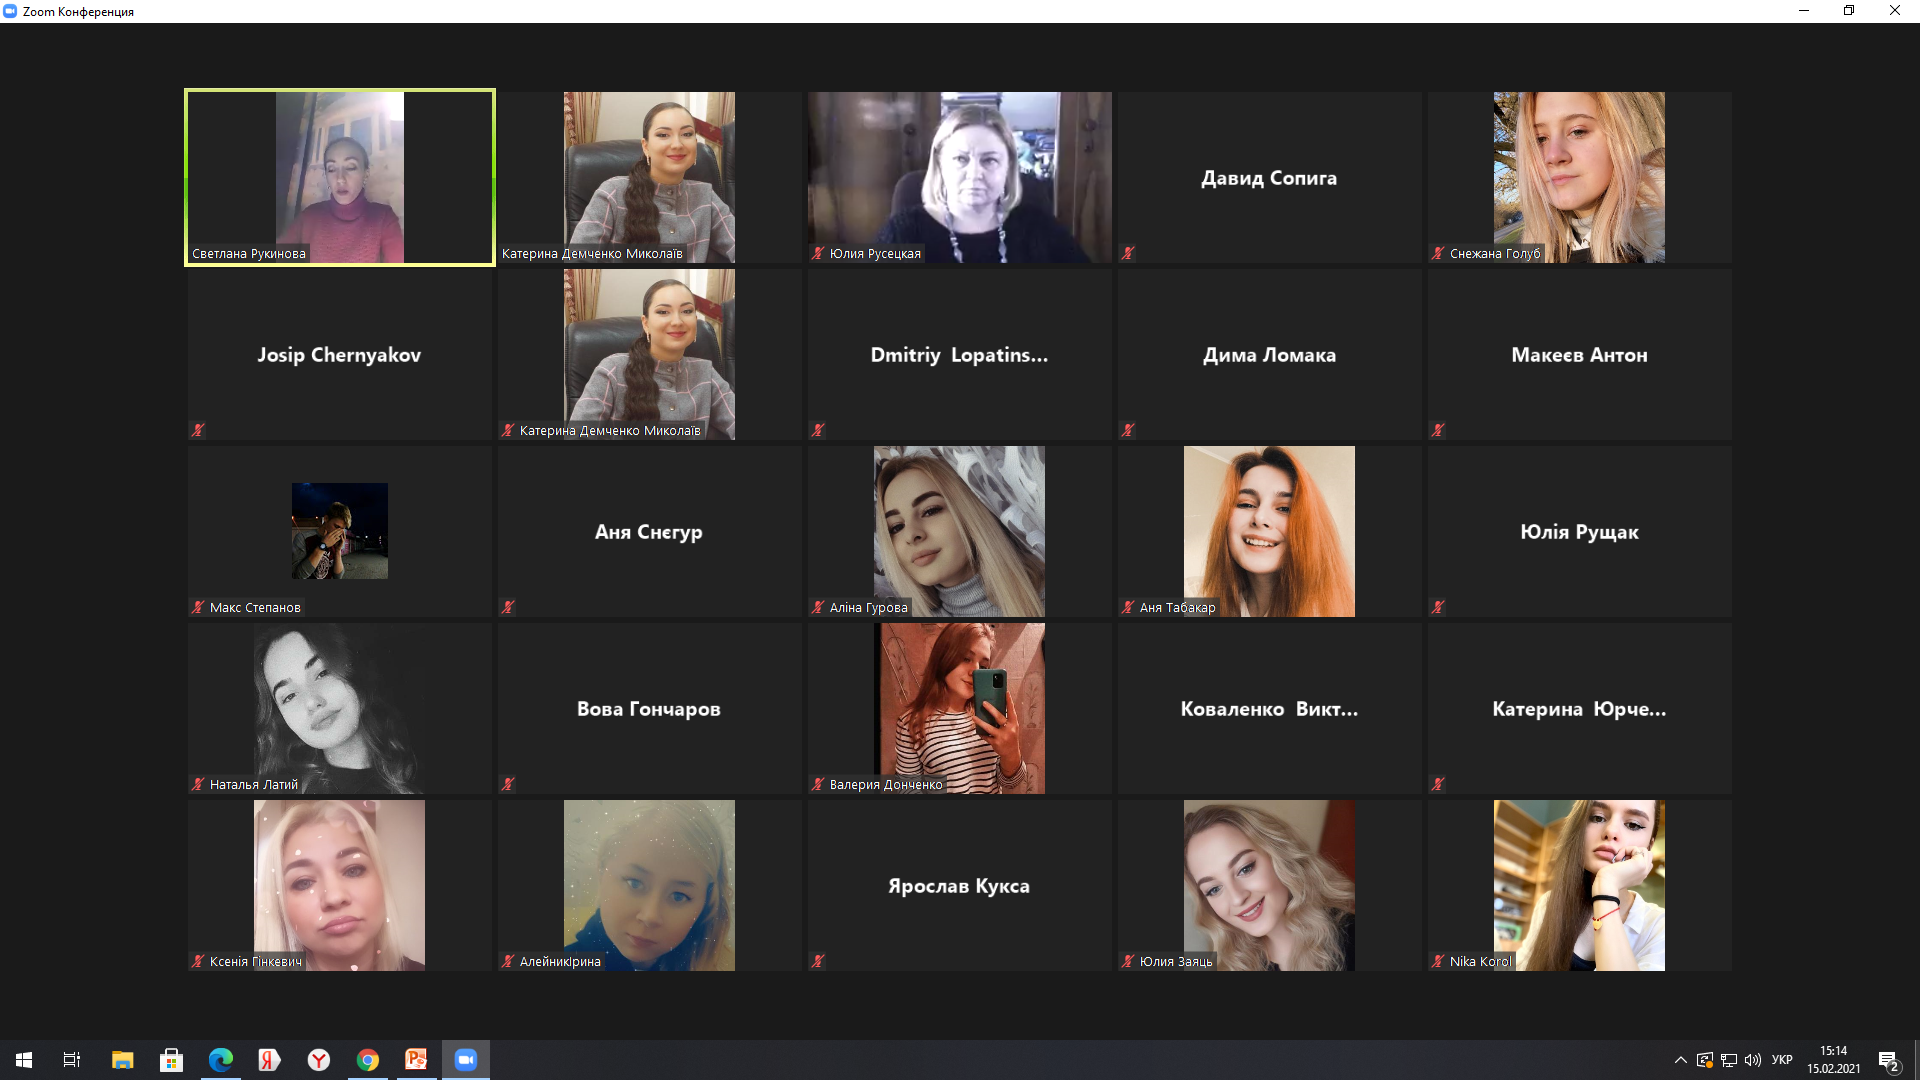Select Nika Korol's video tile
The height and width of the screenshot is (1080, 1920).
point(1579,885)
